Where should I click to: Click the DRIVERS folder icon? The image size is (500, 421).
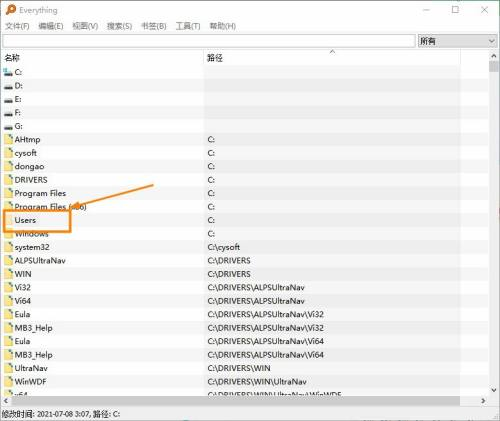point(8,180)
